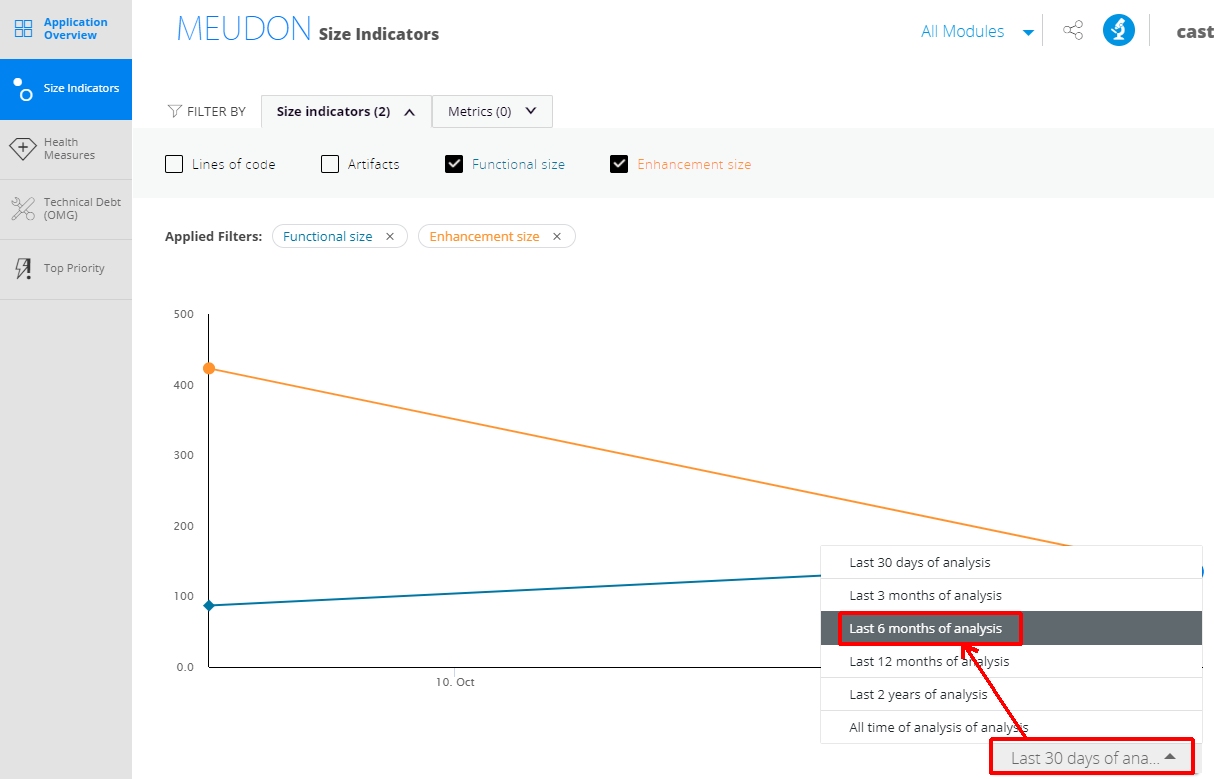Screen dimensions: 1214x779
Task: Click the share icon in header
Action: click(1073, 31)
